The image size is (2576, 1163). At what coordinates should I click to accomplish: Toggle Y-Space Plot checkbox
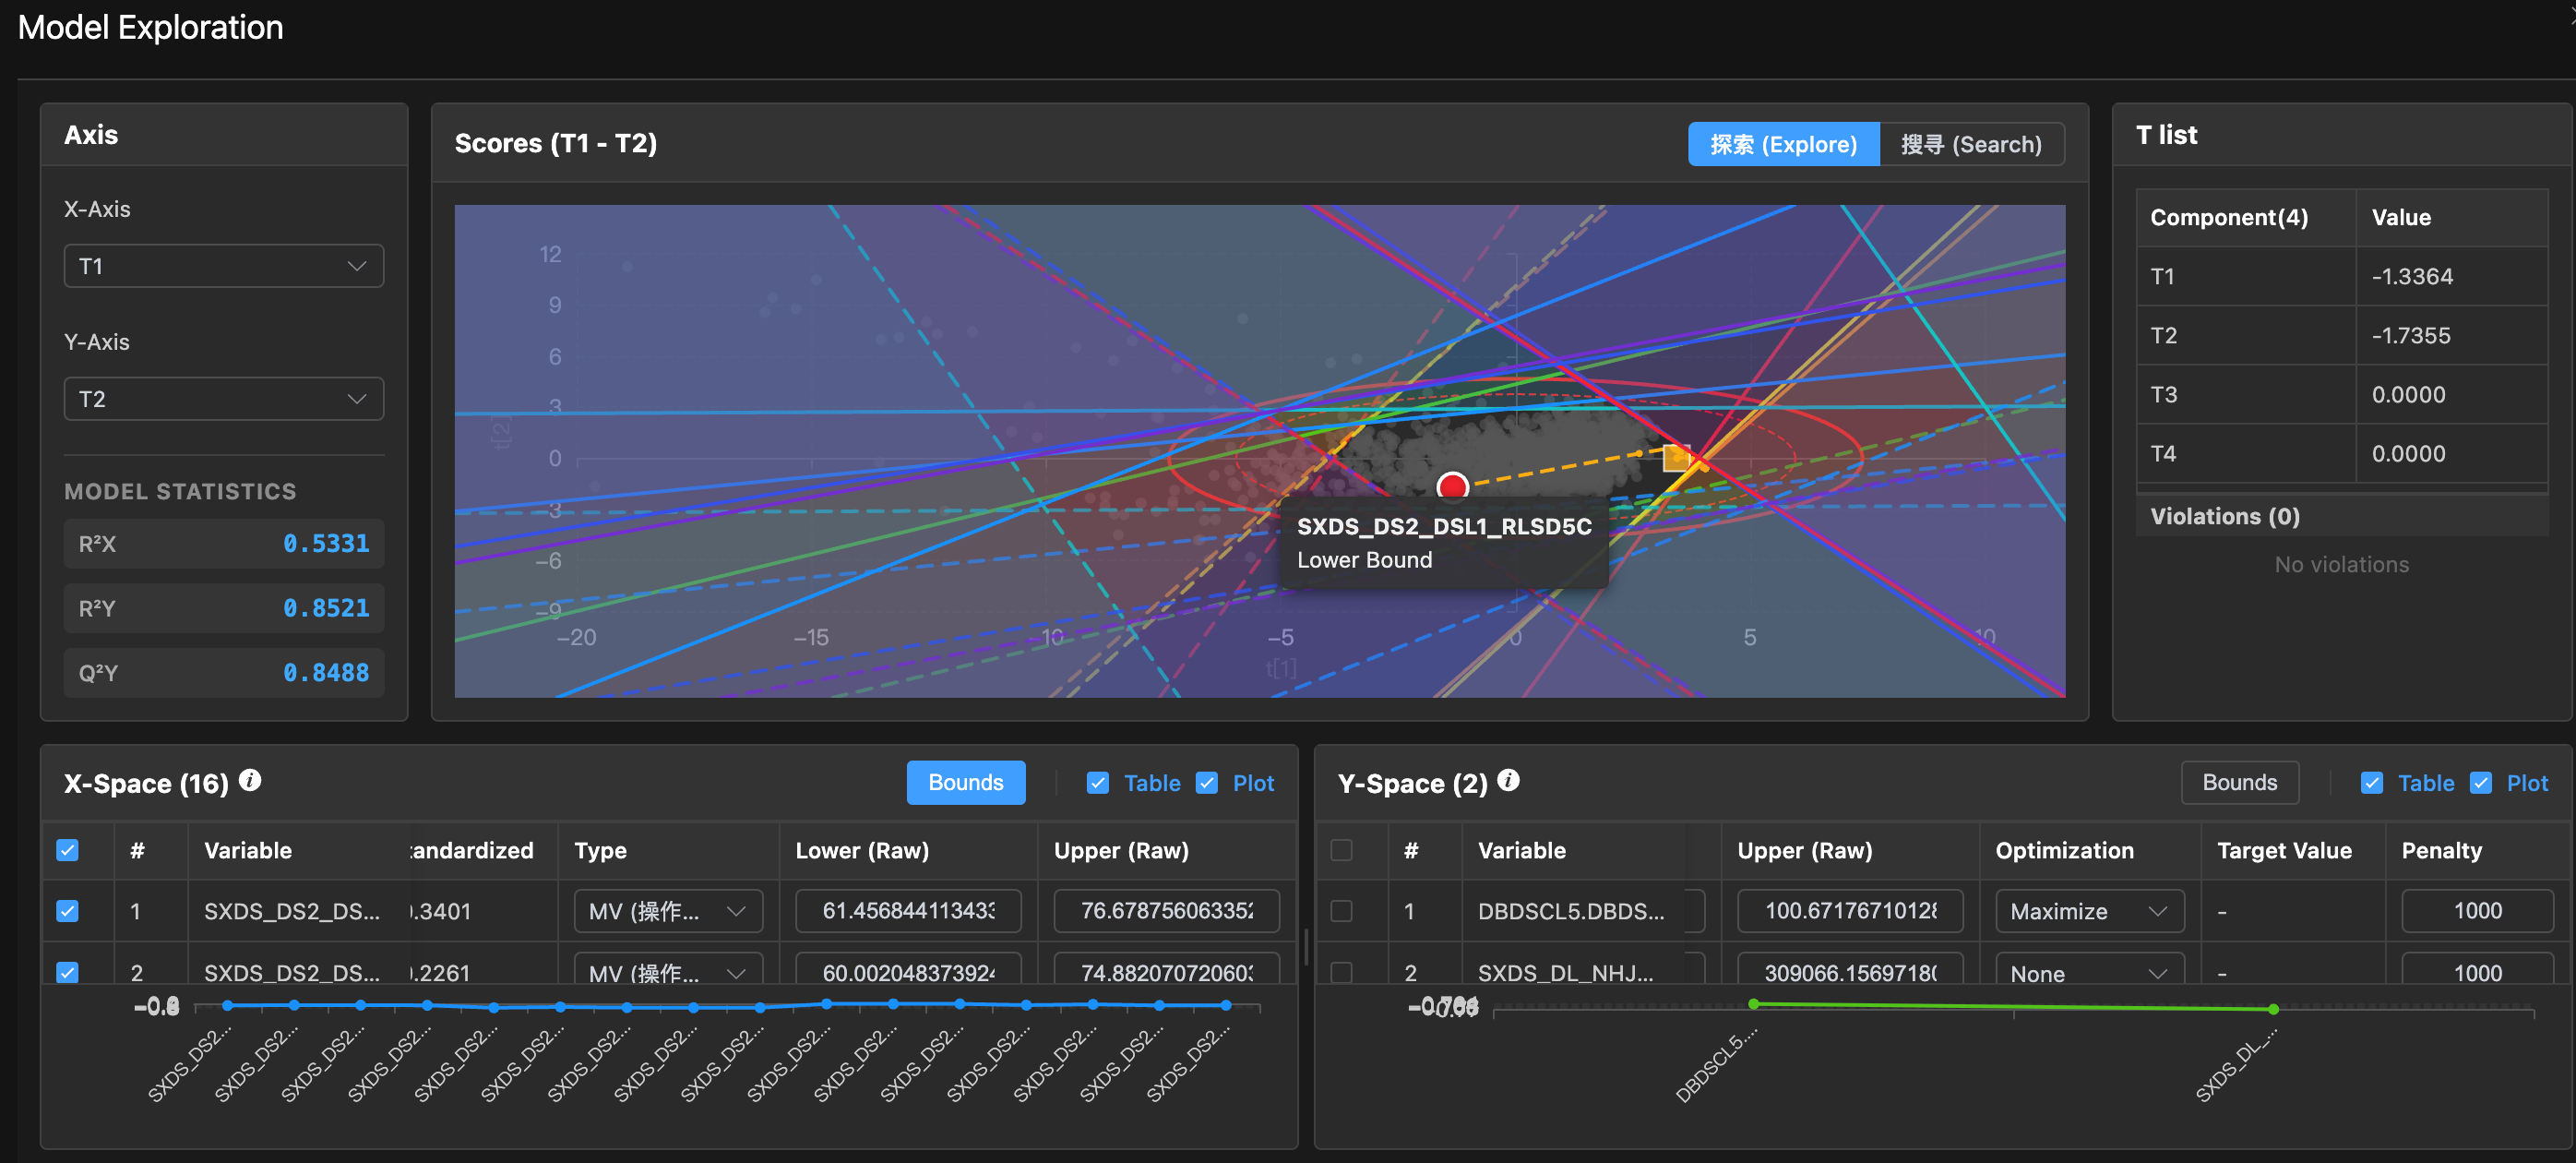[2481, 783]
